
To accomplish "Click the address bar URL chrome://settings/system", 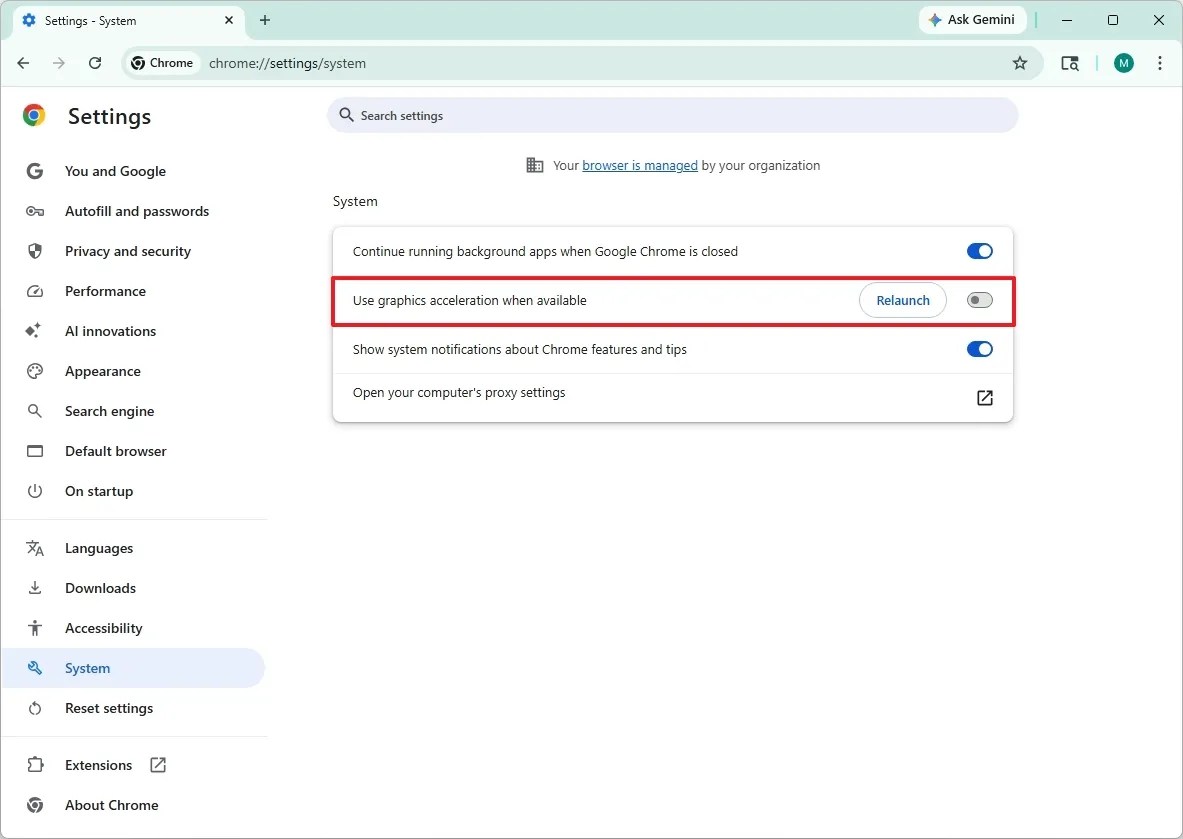I will point(287,63).
